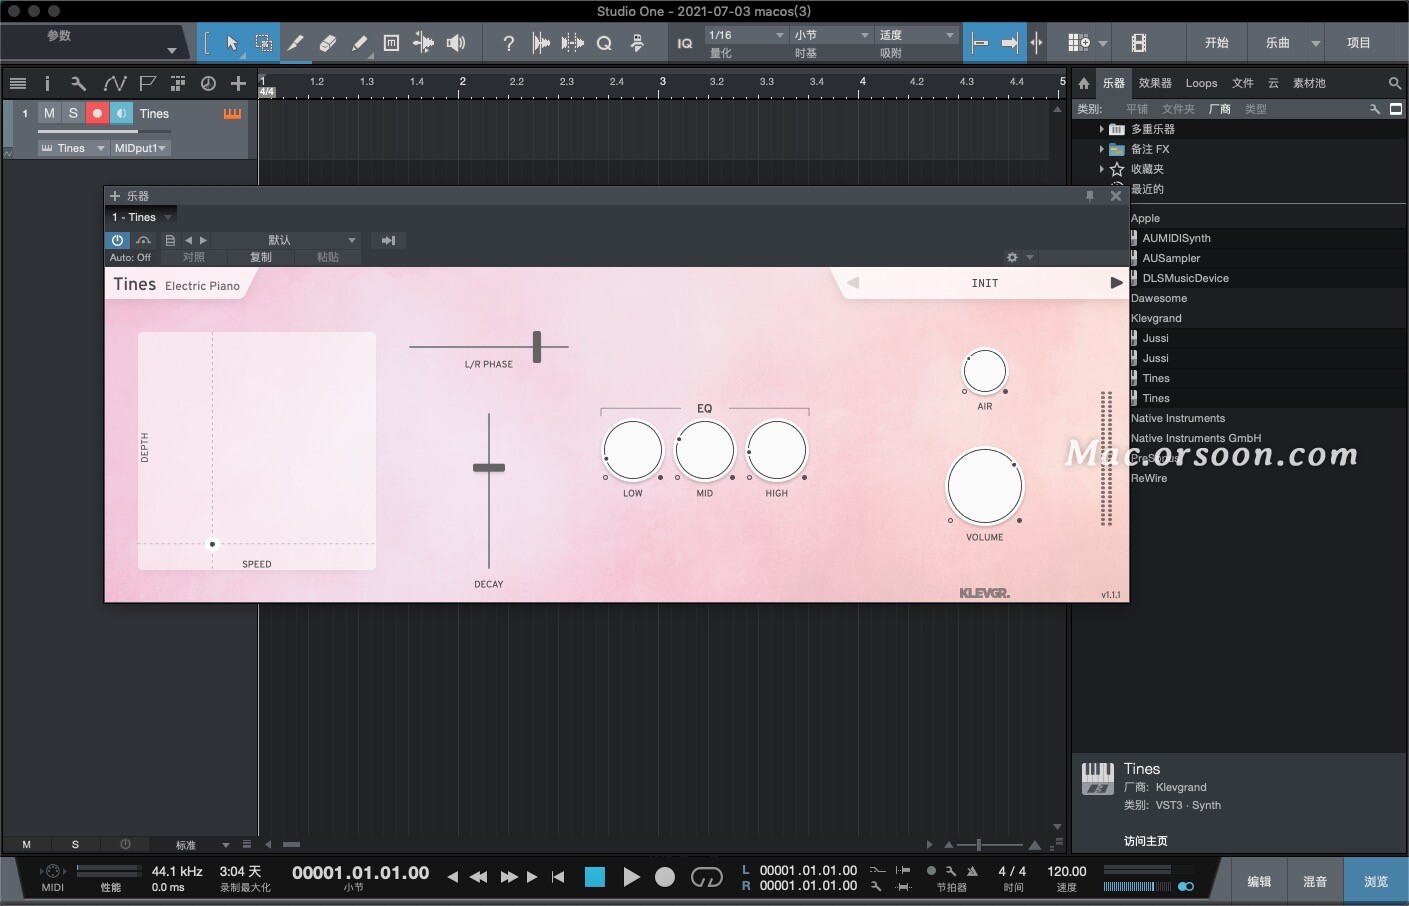Mute the Tines track
Image resolution: width=1409 pixels, height=906 pixels.
coord(49,114)
